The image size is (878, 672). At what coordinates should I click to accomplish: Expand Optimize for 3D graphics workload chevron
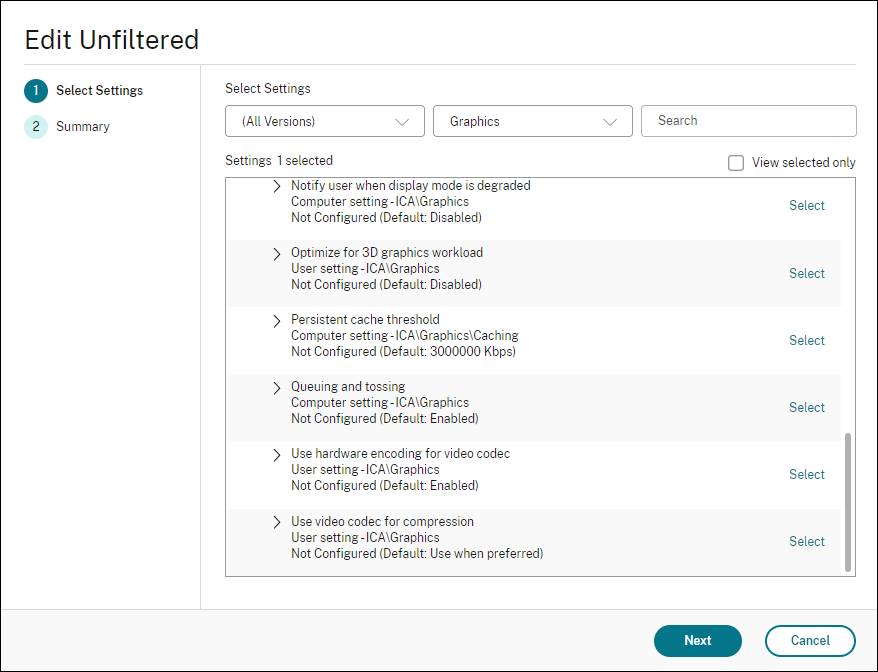(277, 254)
